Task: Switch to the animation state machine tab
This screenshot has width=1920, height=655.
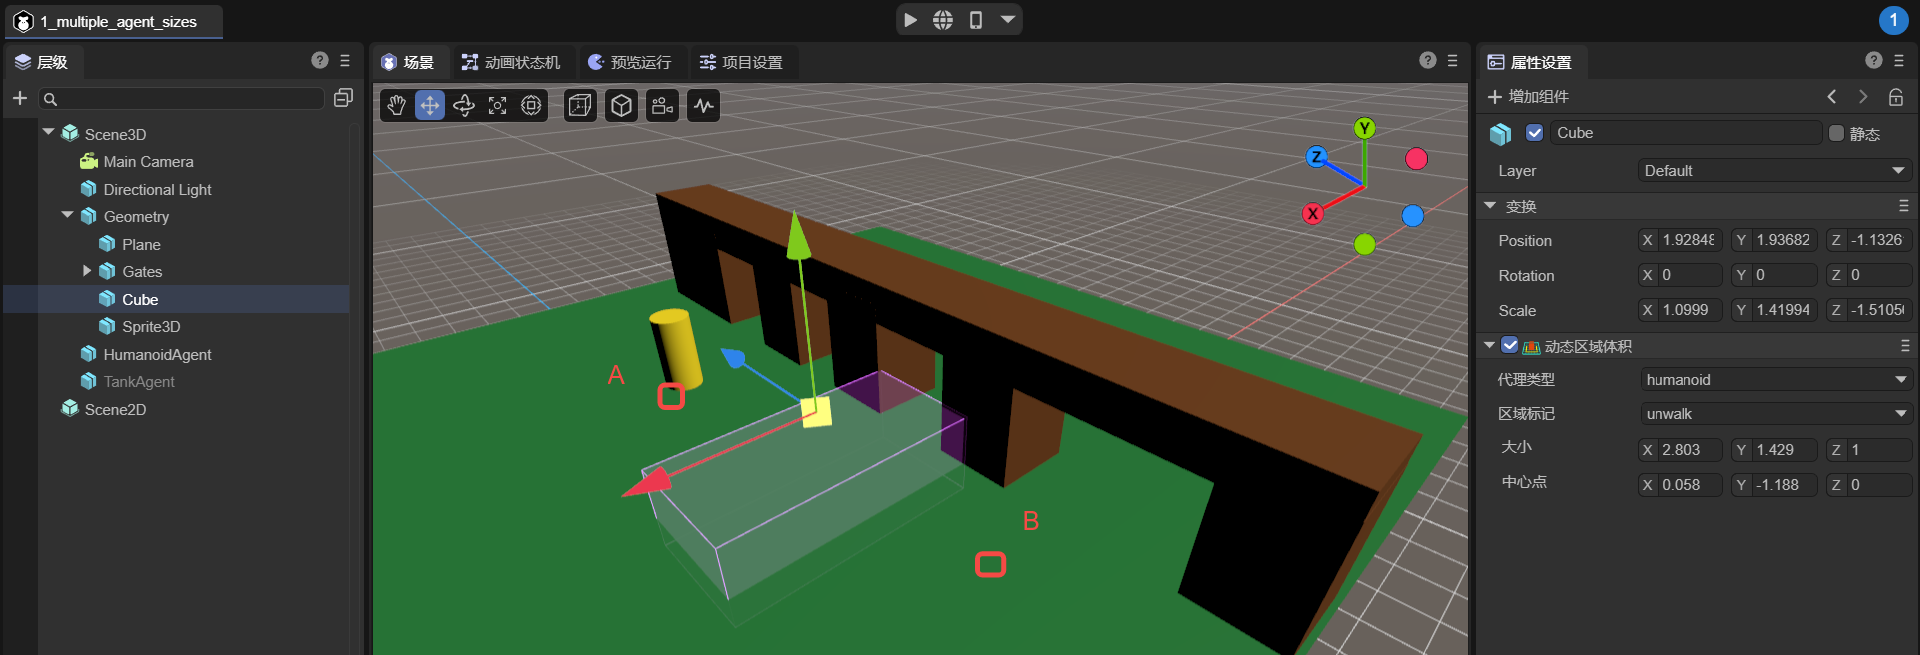Action: coord(511,62)
